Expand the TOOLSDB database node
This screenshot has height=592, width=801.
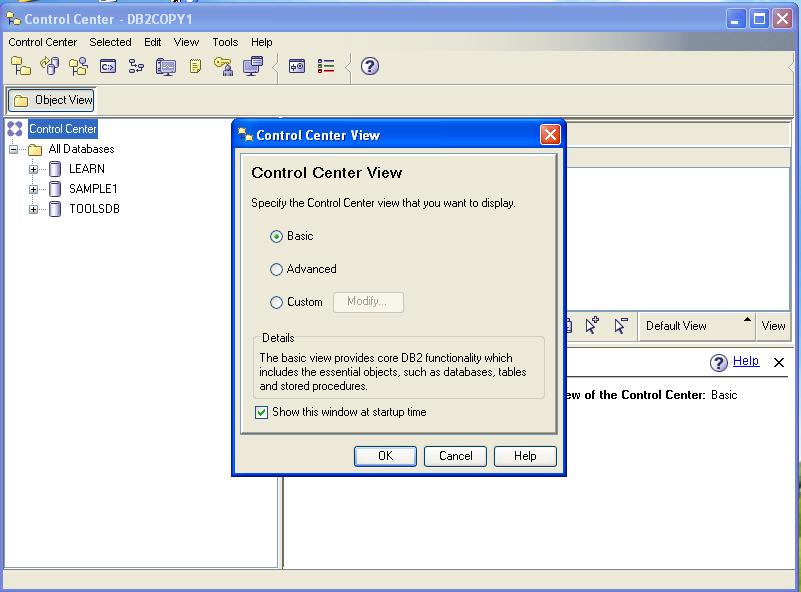33,209
